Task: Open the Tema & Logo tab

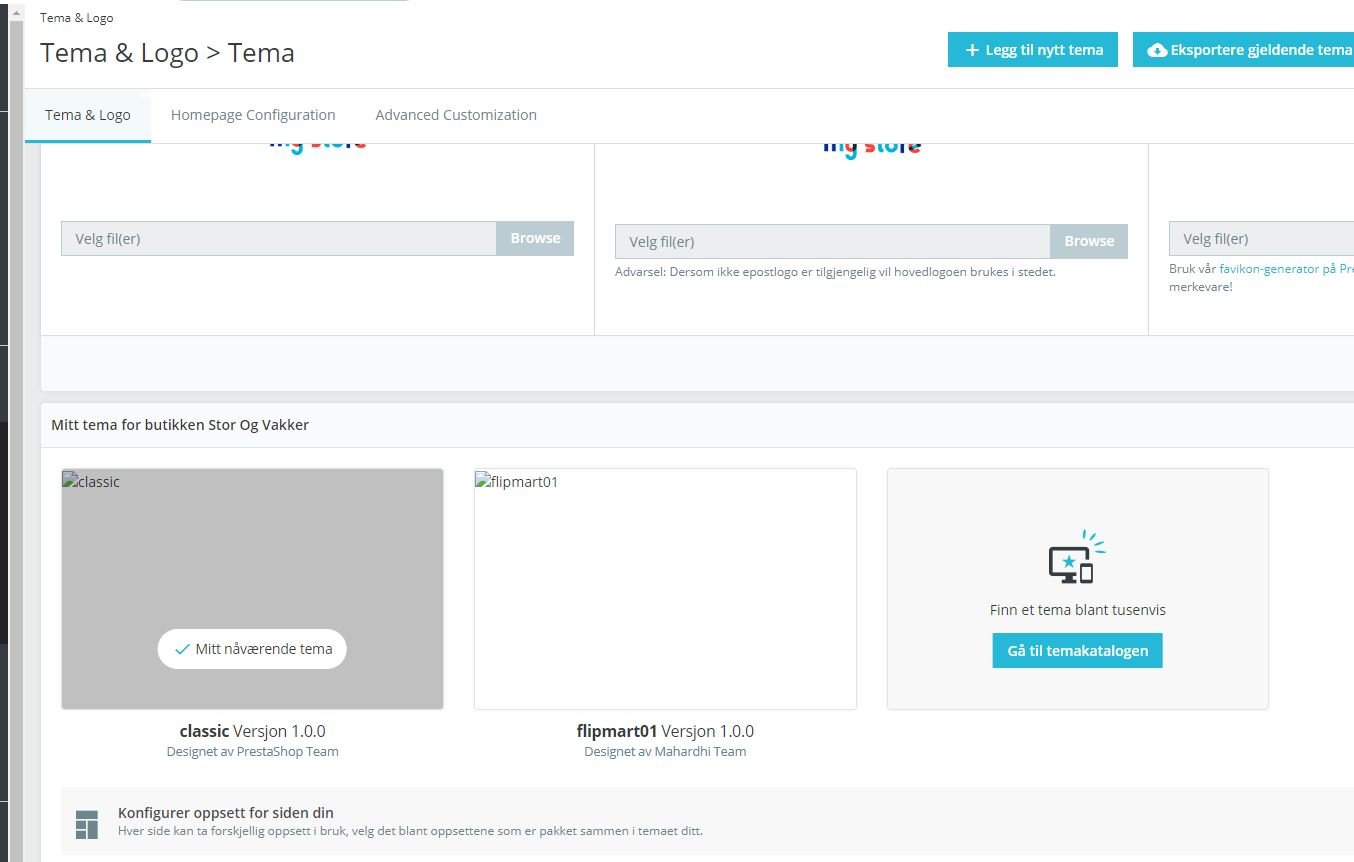Action: [x=88, y=115]
